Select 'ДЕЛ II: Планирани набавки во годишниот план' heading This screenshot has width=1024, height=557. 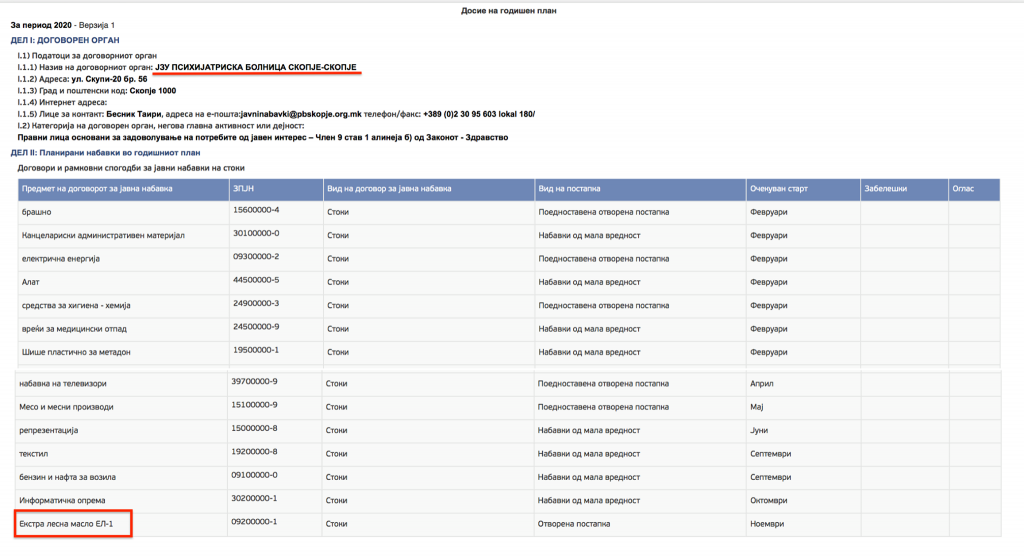pos(105,152)
